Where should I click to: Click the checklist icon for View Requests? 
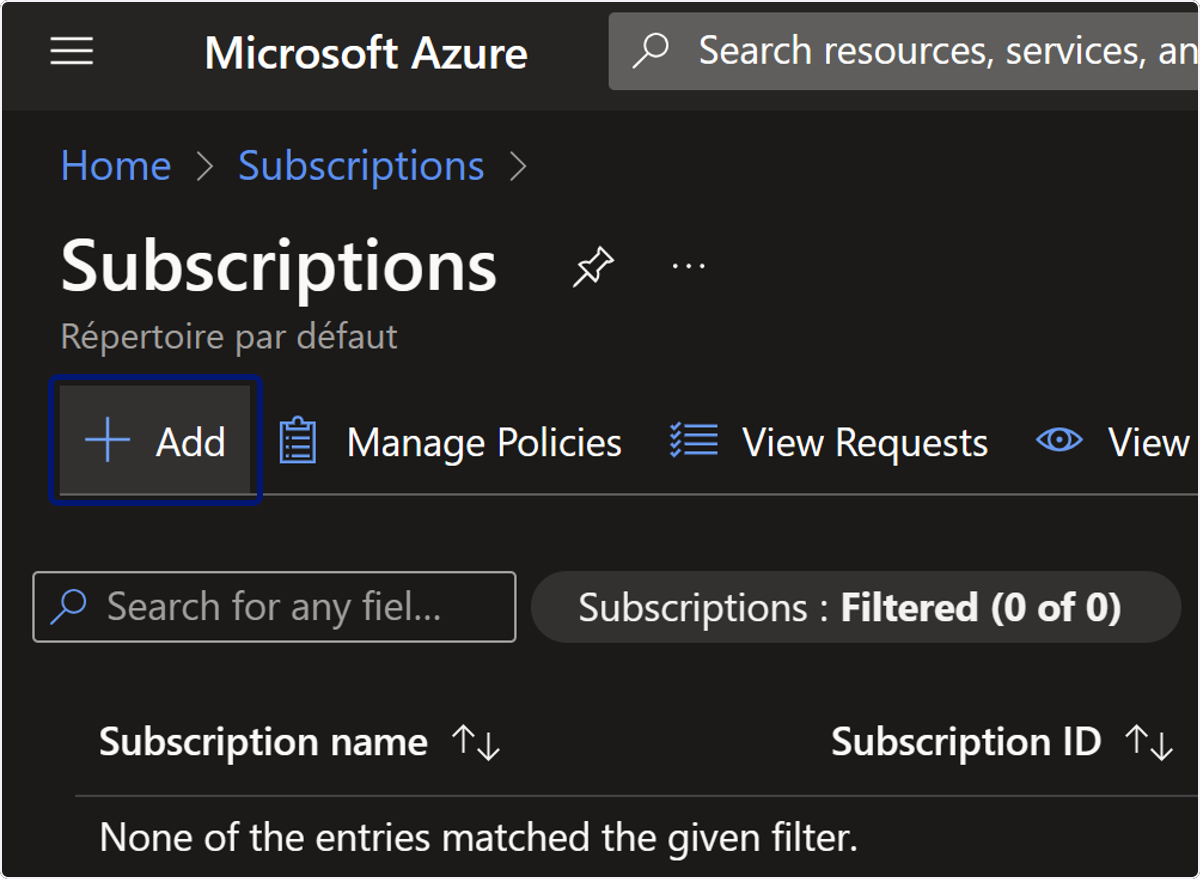693,441
